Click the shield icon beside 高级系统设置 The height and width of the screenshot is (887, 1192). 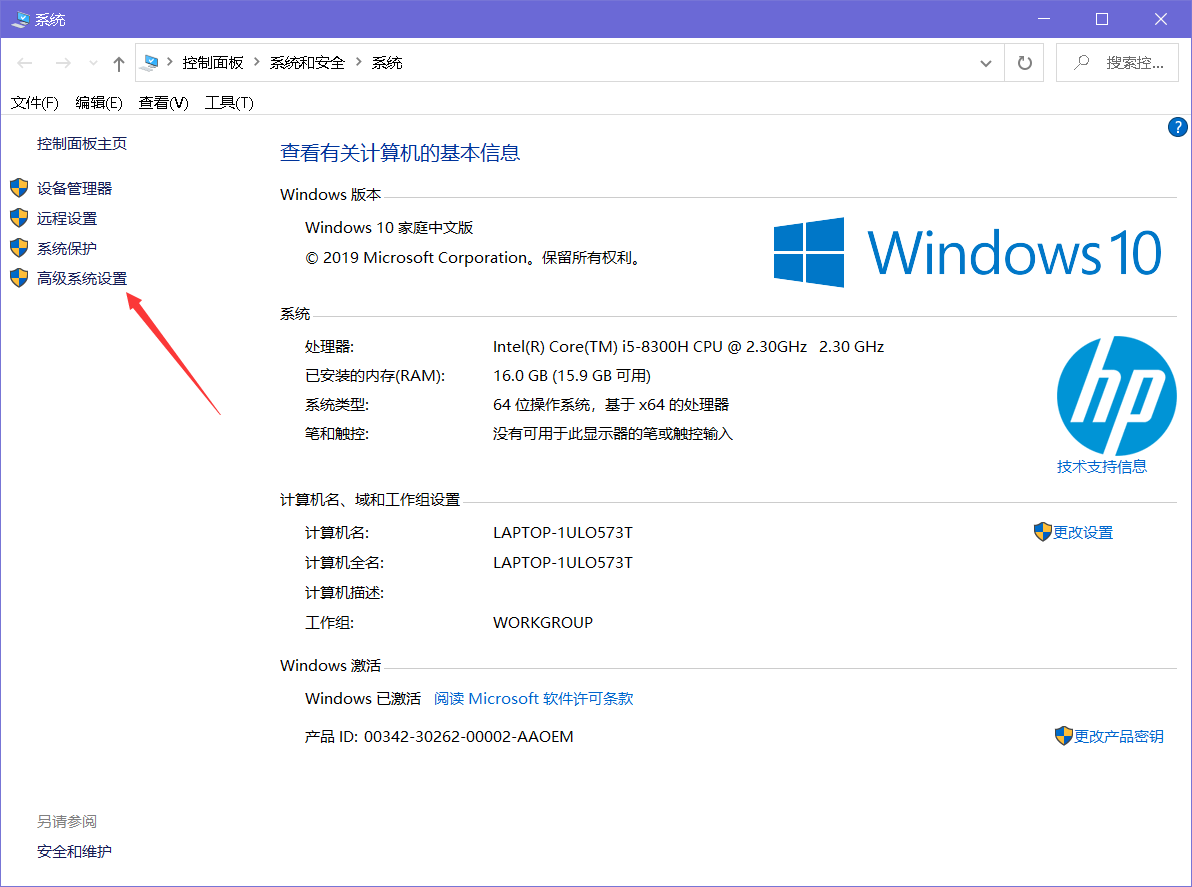pos(19,277)
